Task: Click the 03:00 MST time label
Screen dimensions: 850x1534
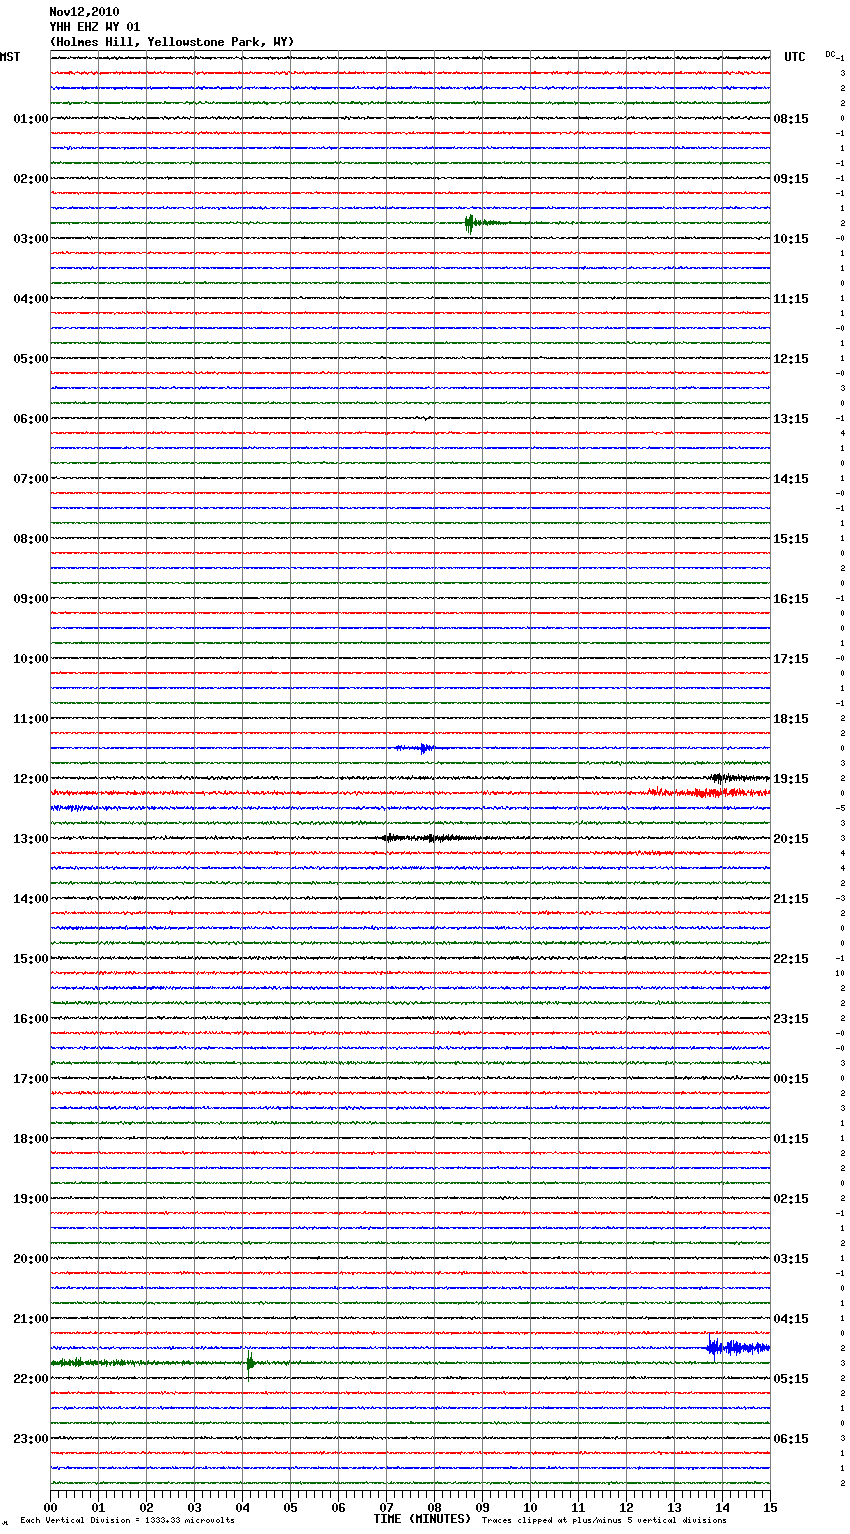Action: pos(31,239)
